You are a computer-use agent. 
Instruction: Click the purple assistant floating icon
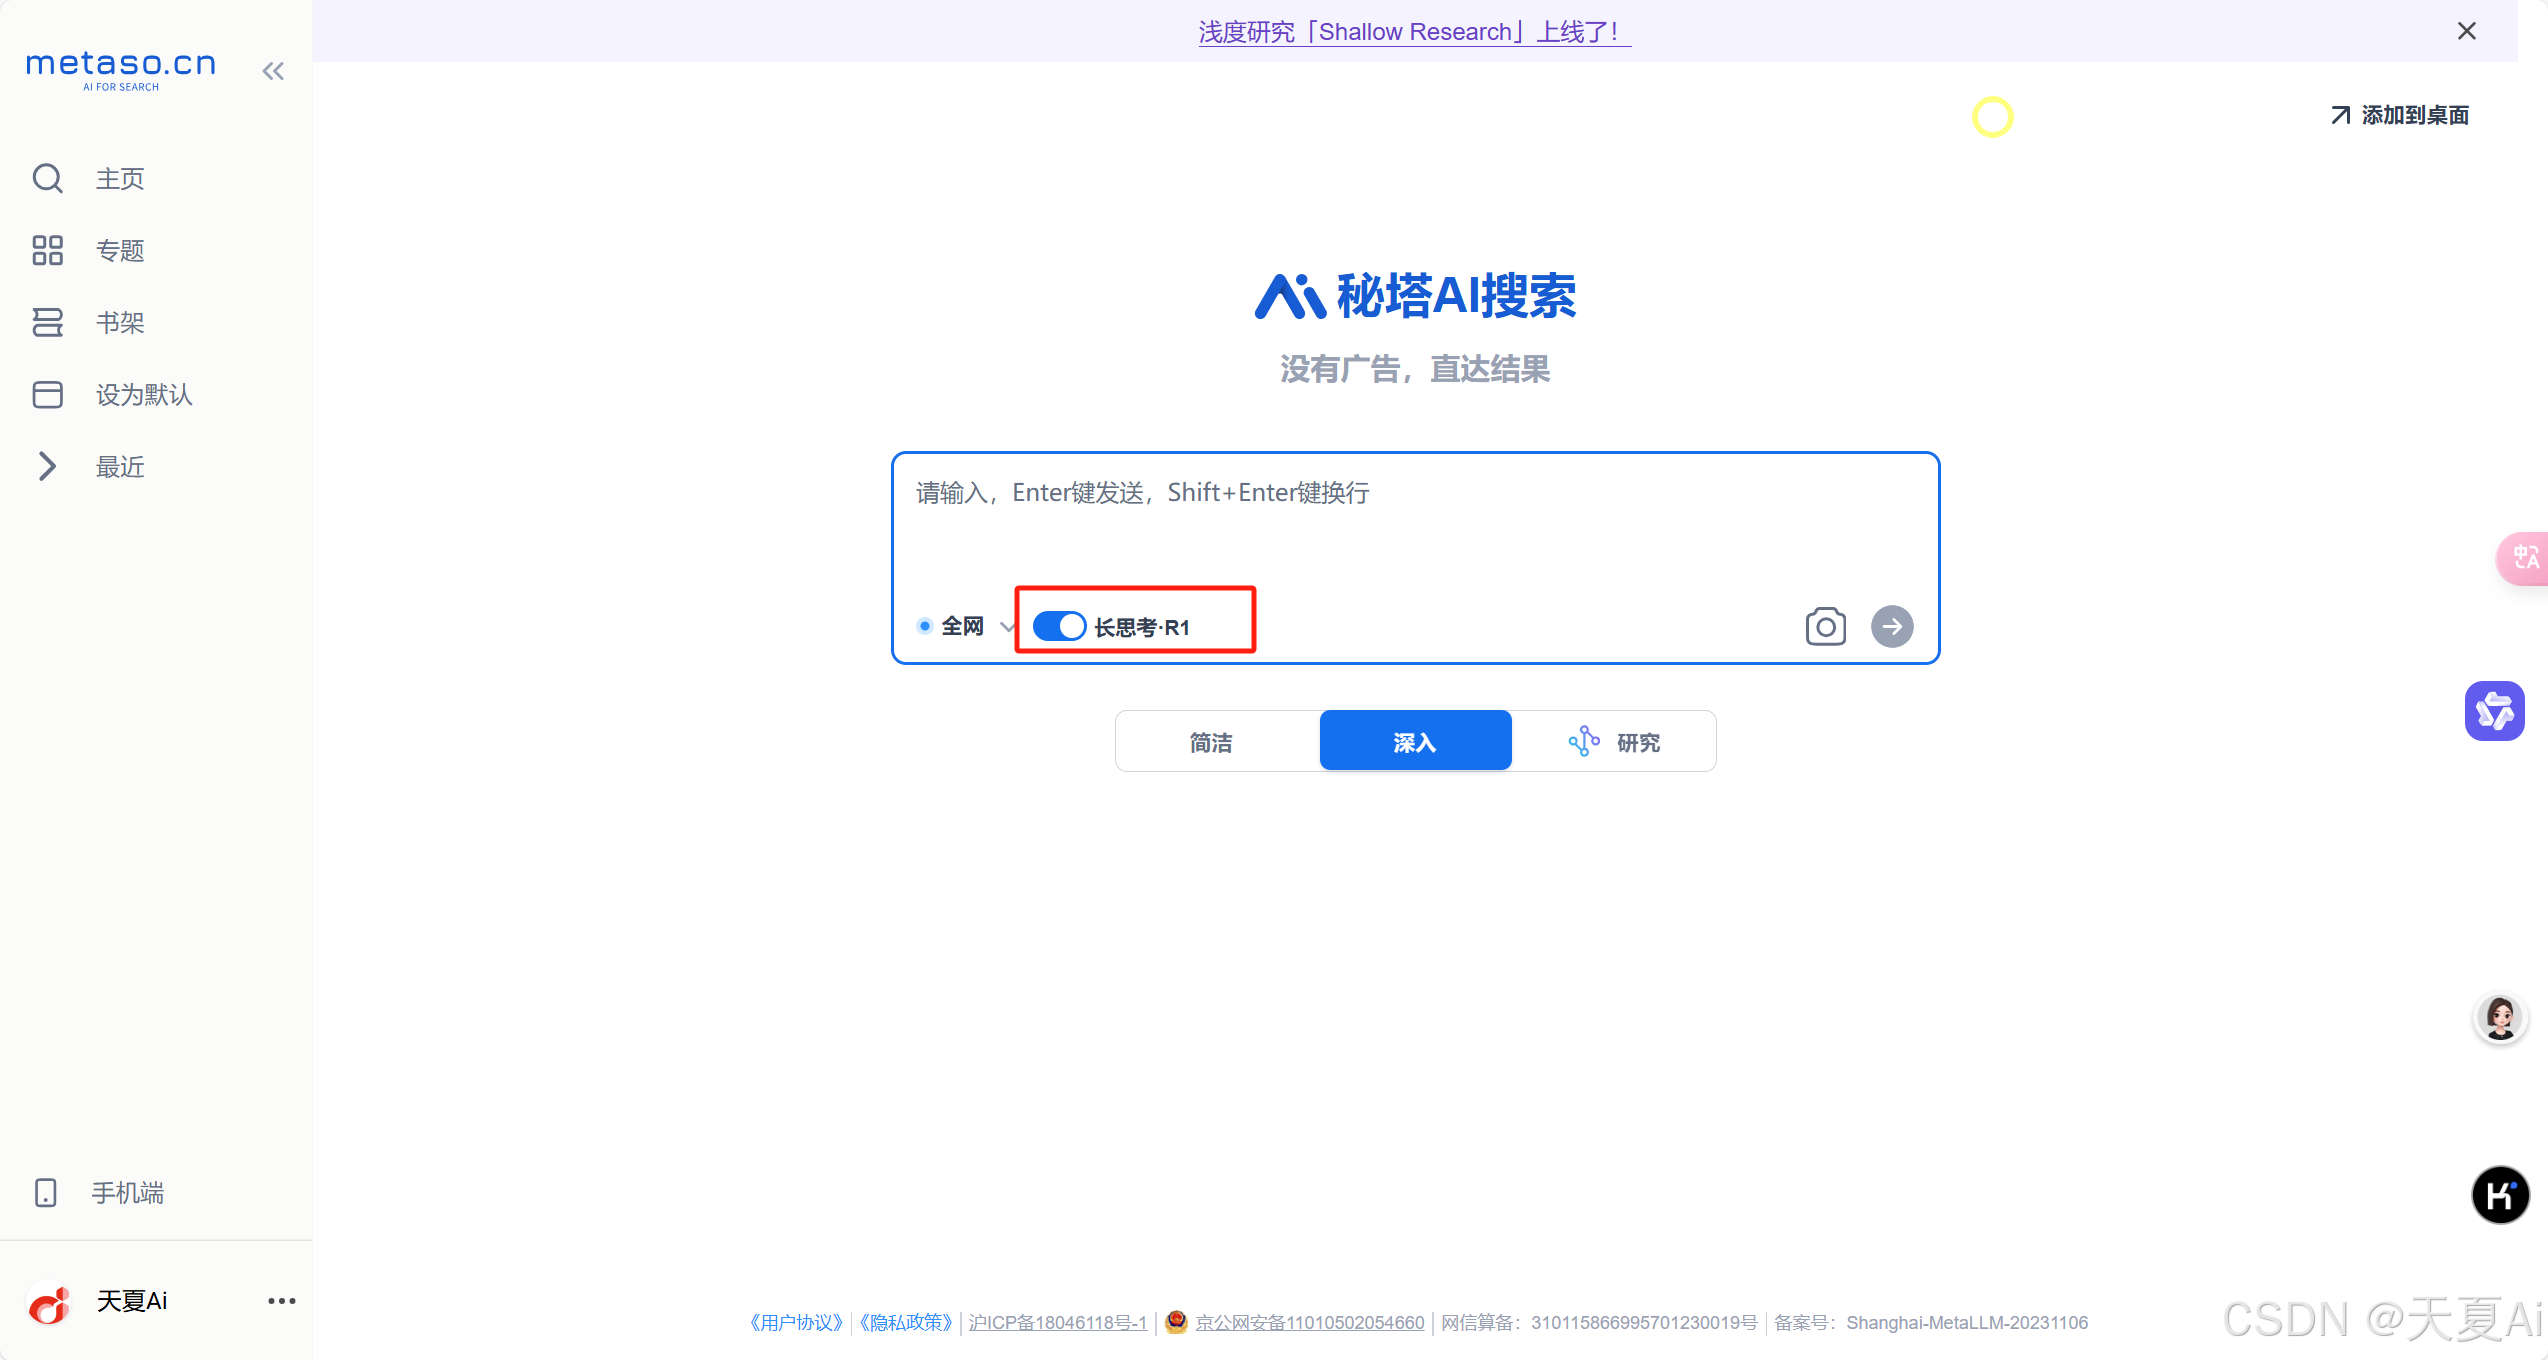[x=2495, y=711]
